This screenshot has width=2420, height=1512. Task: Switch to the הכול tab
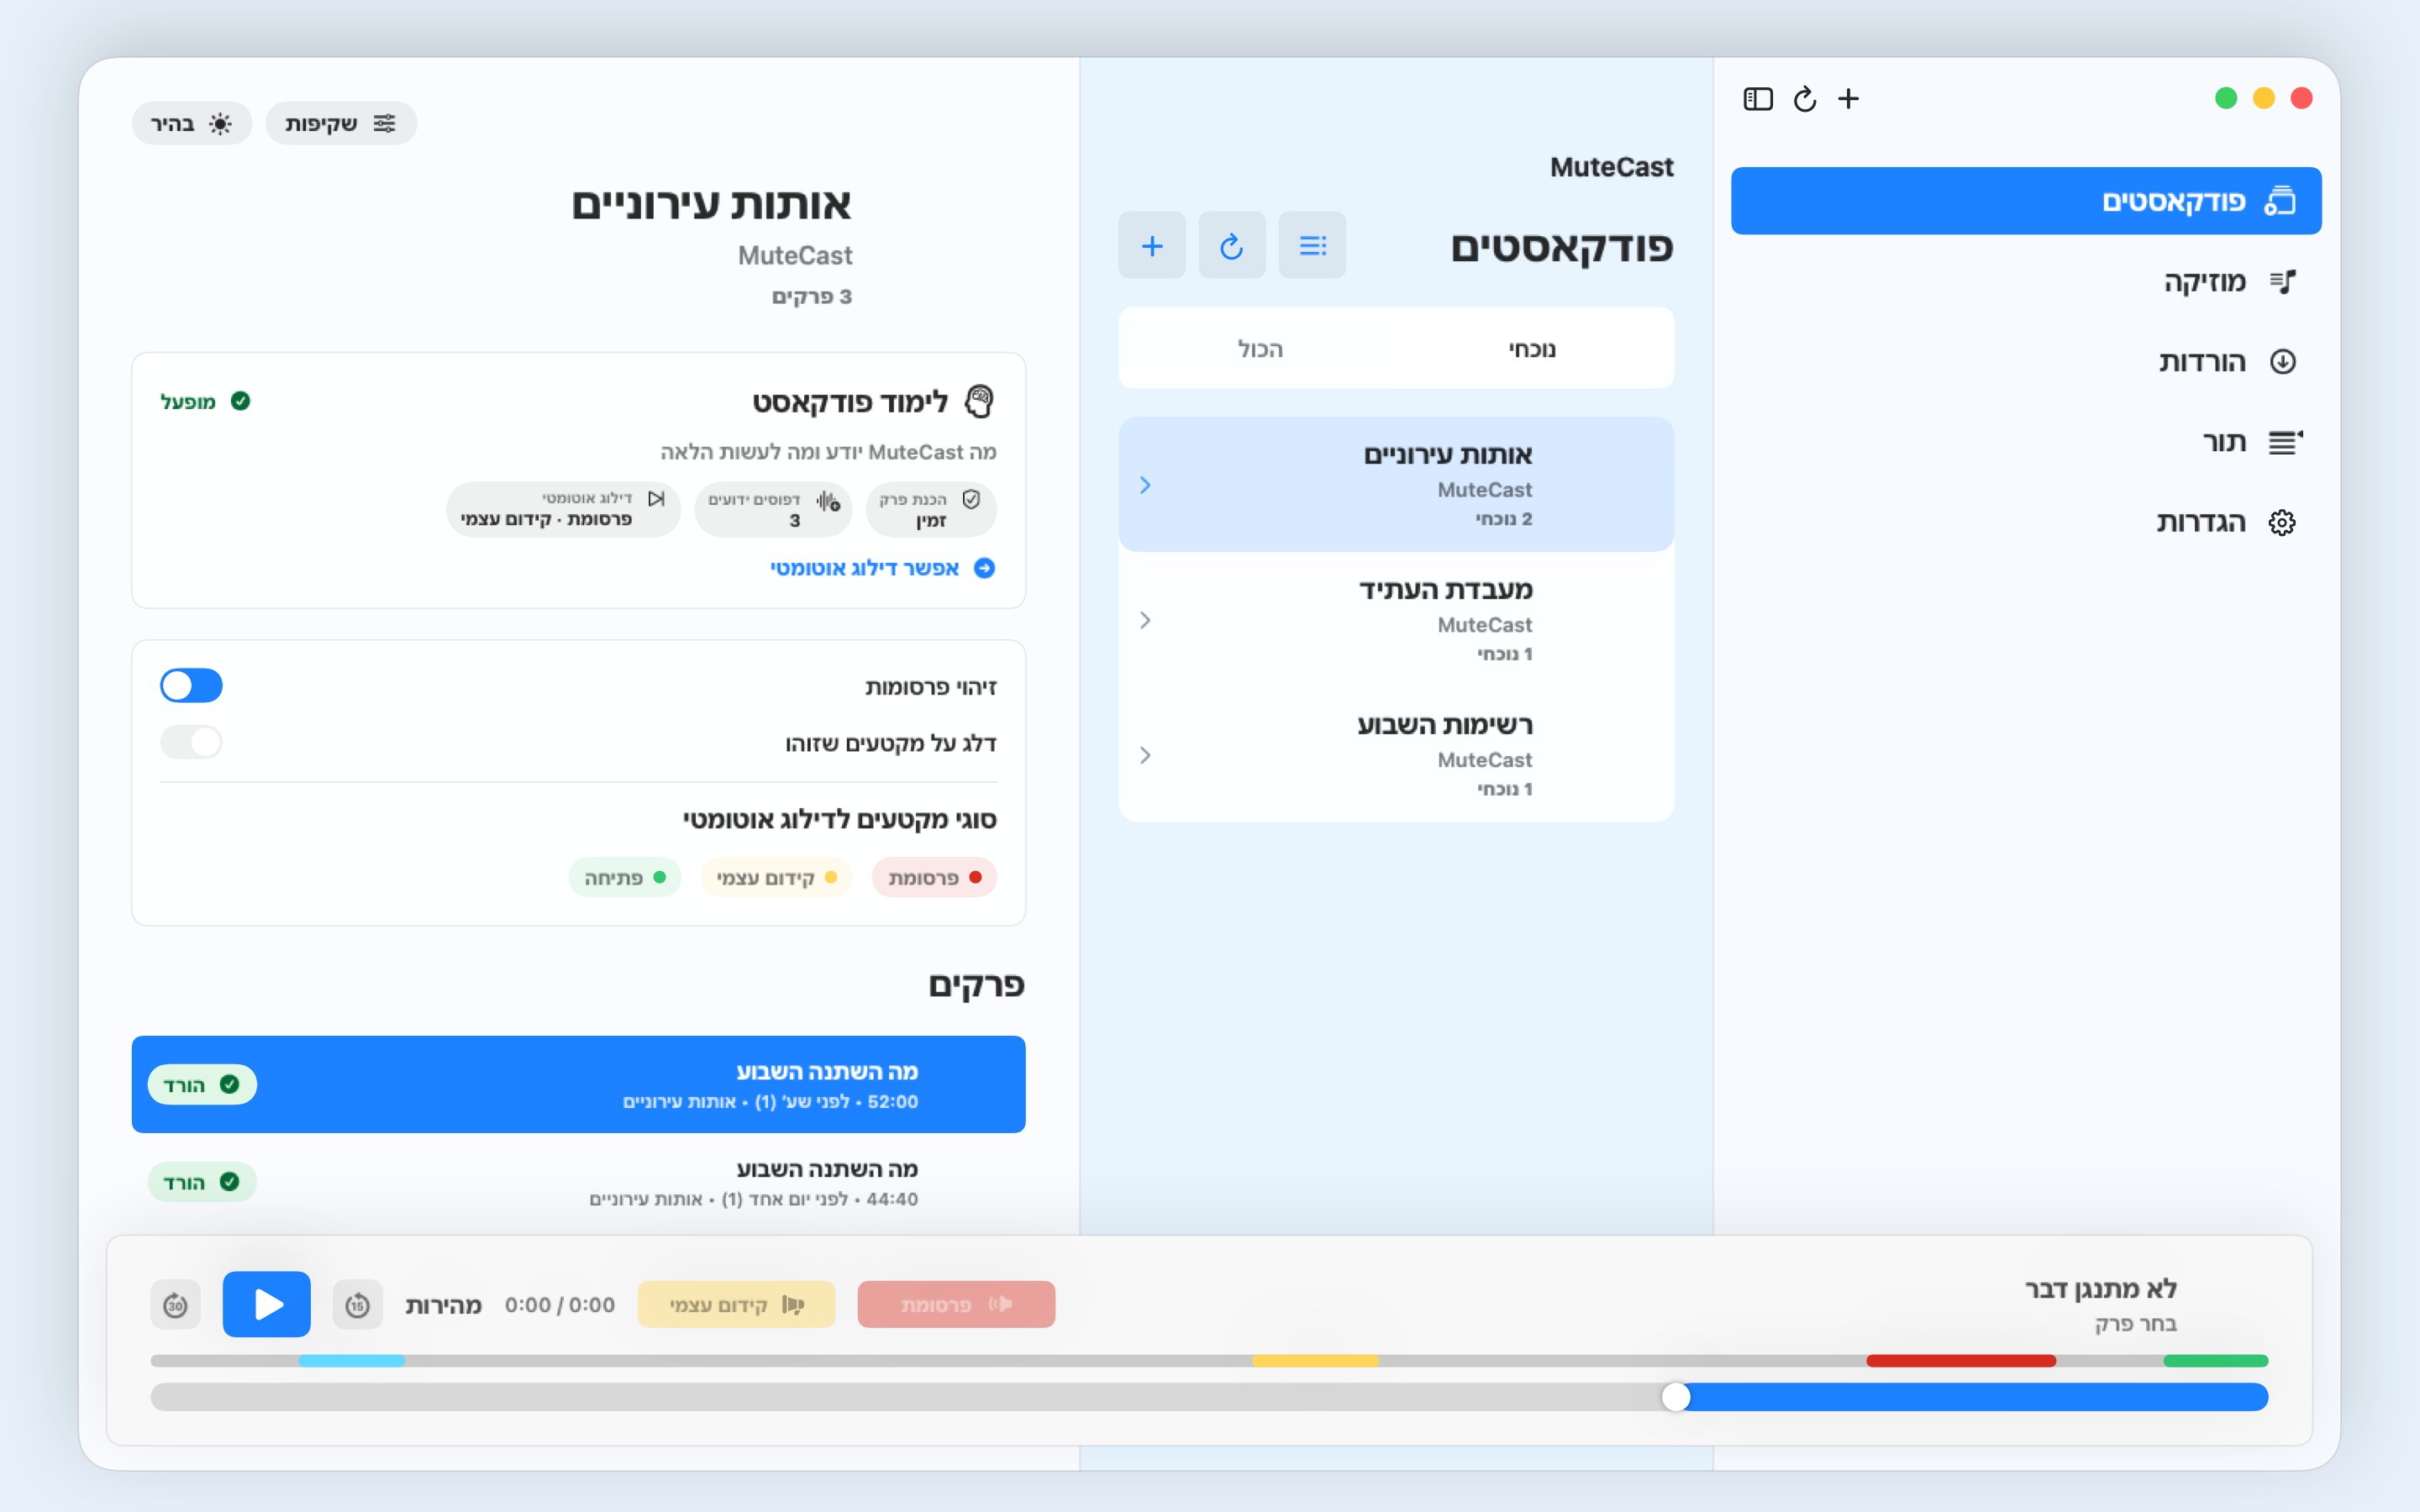point(1260,349)
